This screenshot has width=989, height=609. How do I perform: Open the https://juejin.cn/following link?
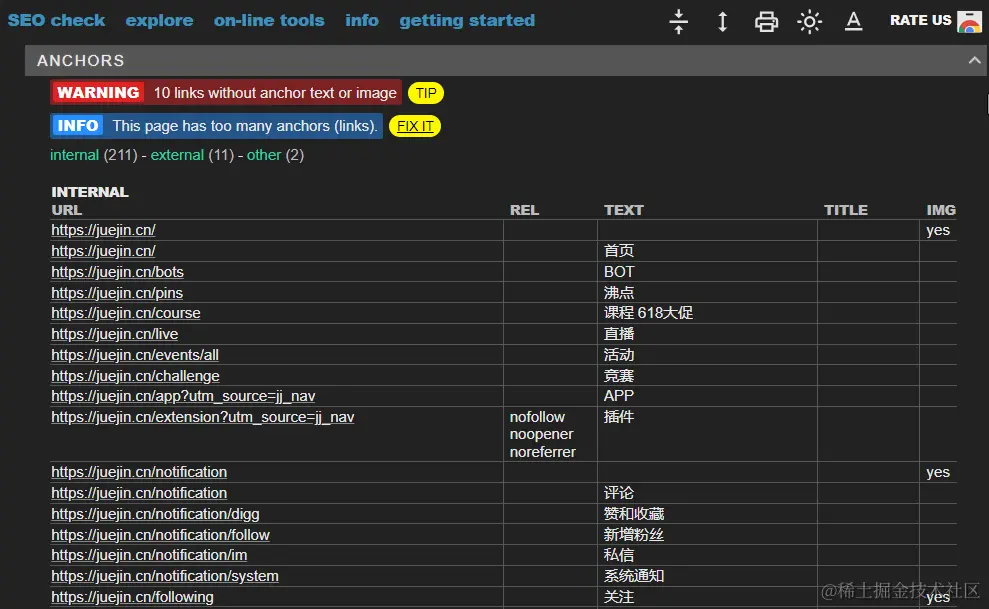[132, 596]
